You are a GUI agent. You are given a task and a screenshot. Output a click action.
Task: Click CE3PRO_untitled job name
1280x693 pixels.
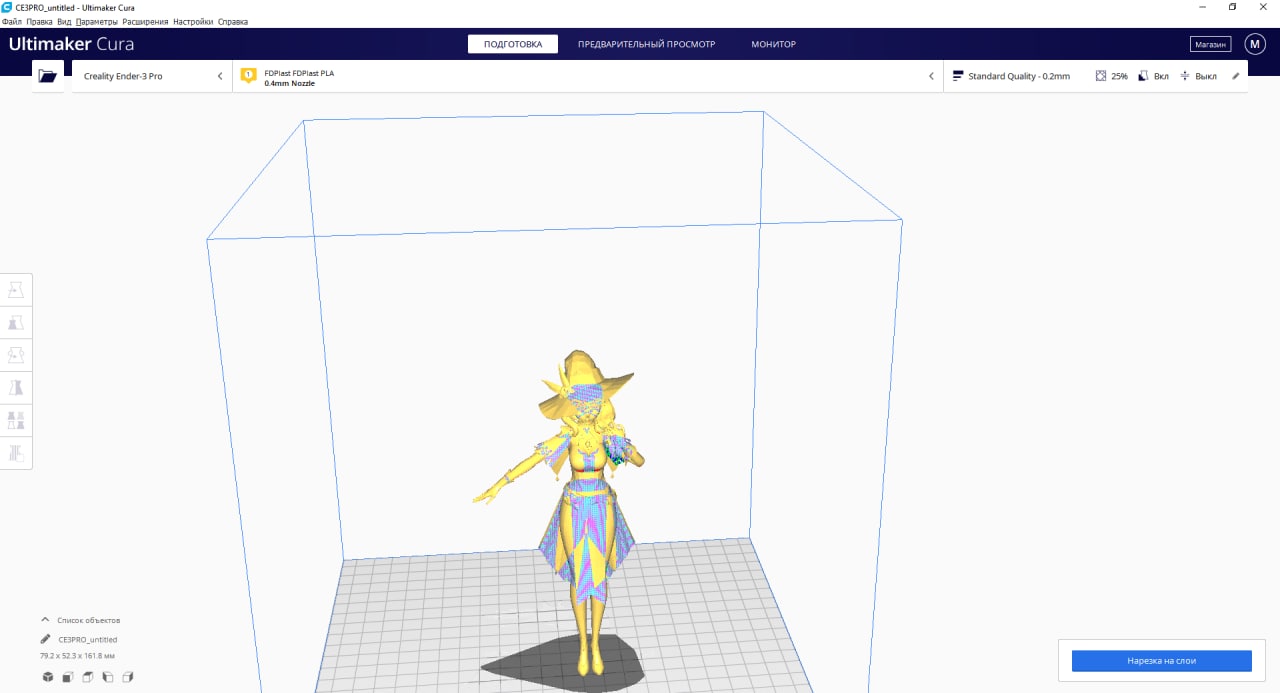(x=88, y=639)
